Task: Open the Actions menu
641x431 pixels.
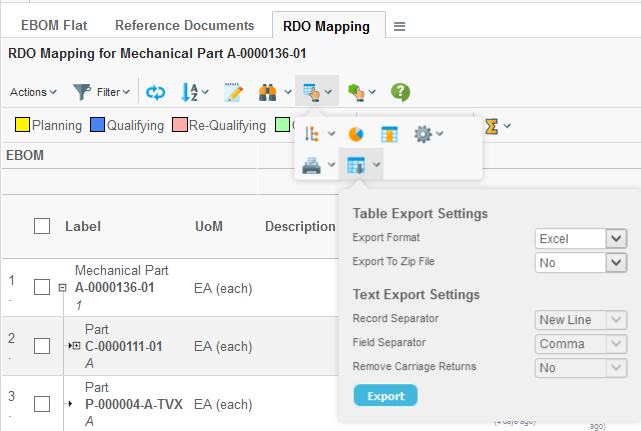Action: click(32, 92)
